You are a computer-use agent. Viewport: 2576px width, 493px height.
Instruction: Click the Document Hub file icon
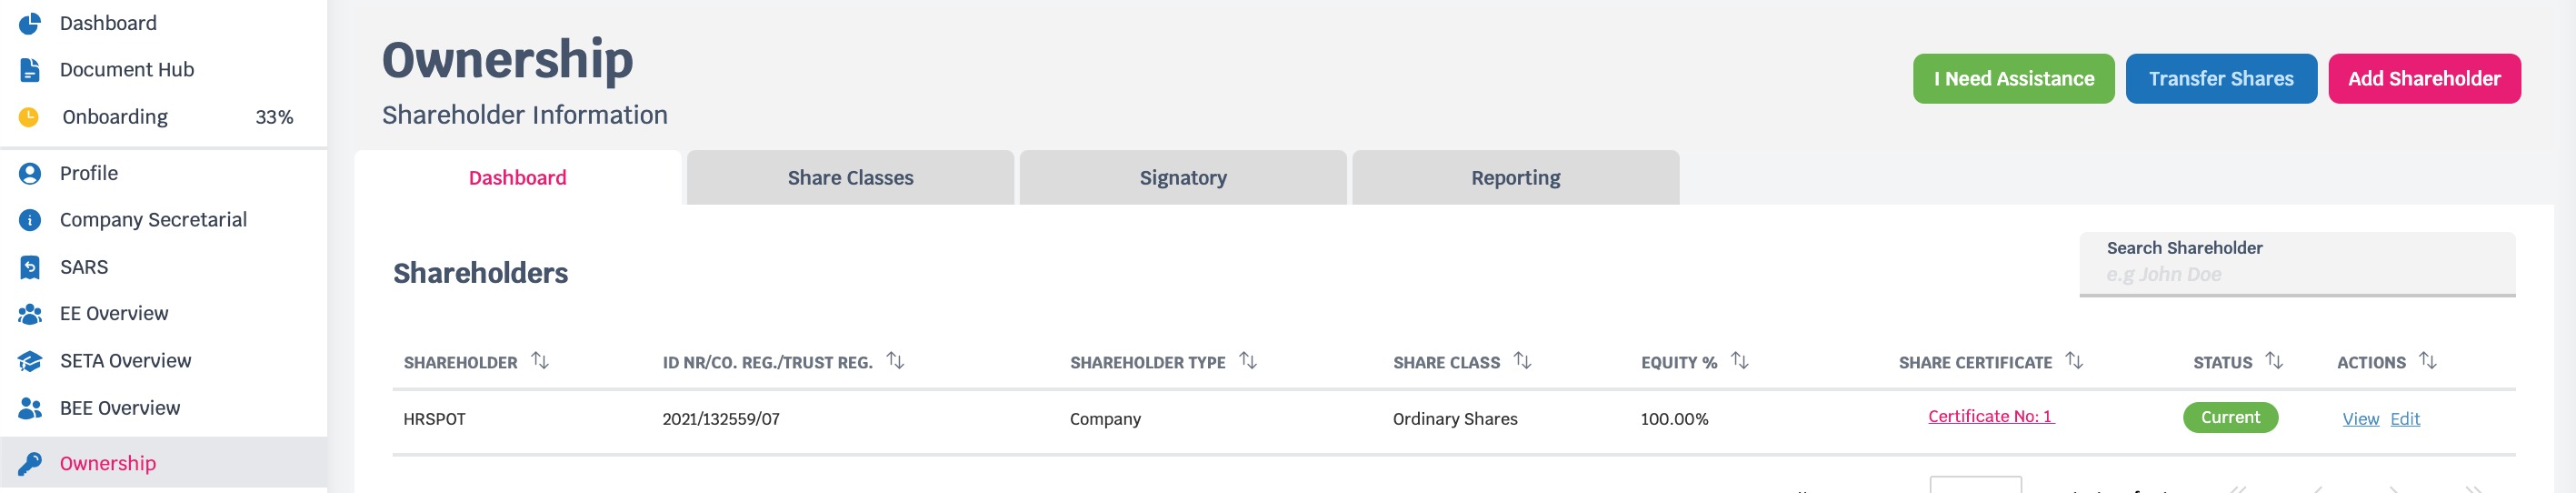pos(30,70)
